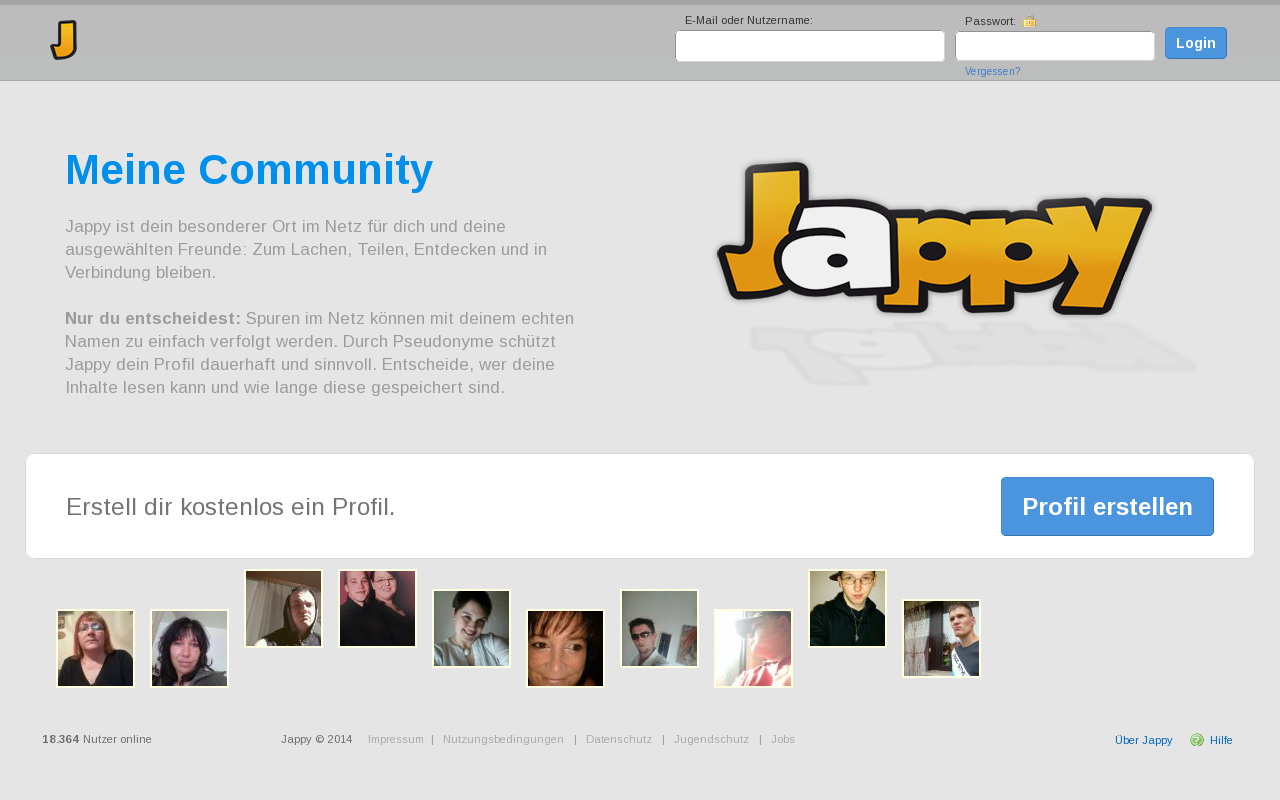
Task: Open photo of young man in black hoodie
Action: click(847, 609)
